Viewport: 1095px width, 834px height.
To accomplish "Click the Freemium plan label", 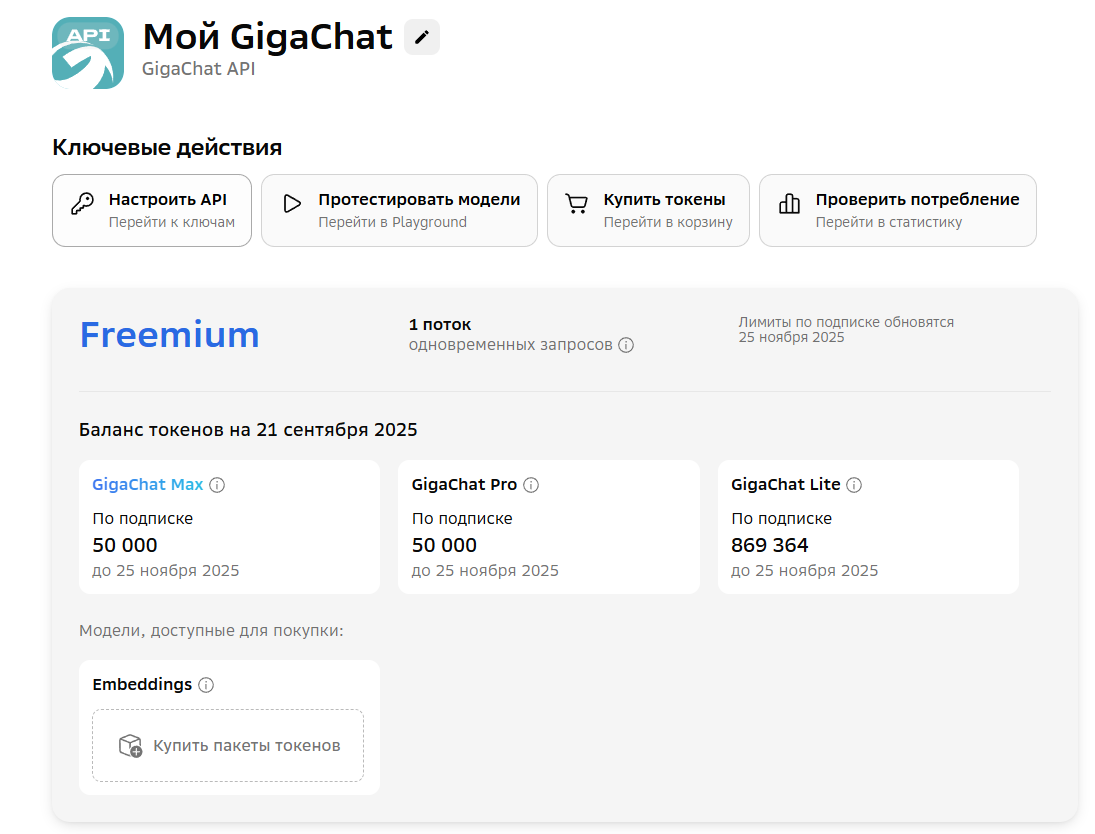I will (169, 335).
